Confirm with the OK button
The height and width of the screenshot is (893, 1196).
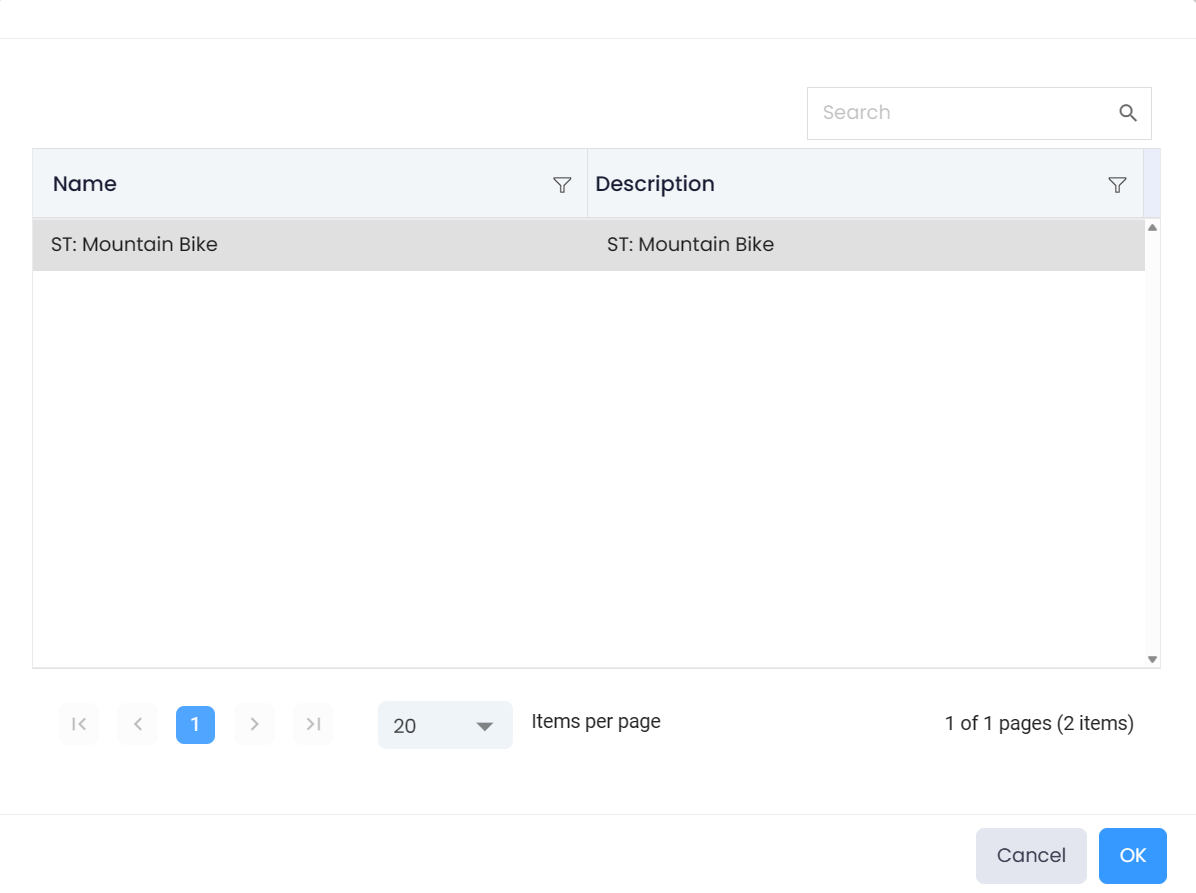pyautogui.click(x=1132, y=855)
